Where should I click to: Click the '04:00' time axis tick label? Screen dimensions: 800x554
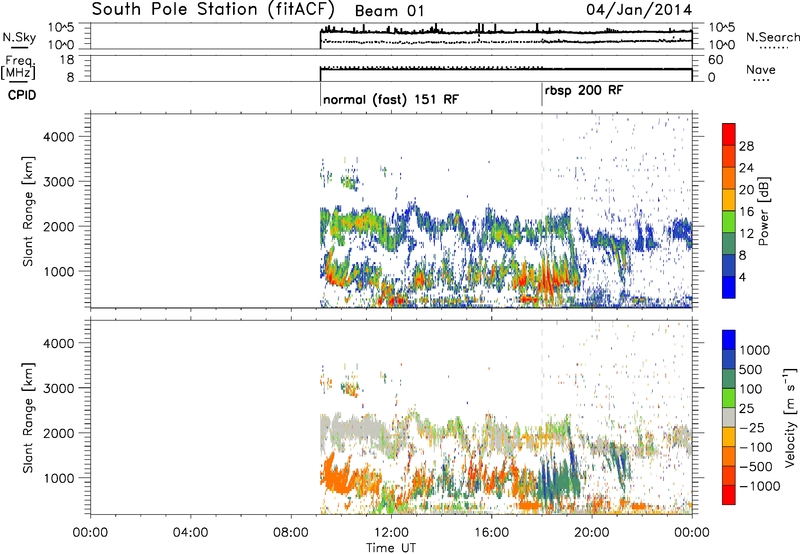(191, 533)
